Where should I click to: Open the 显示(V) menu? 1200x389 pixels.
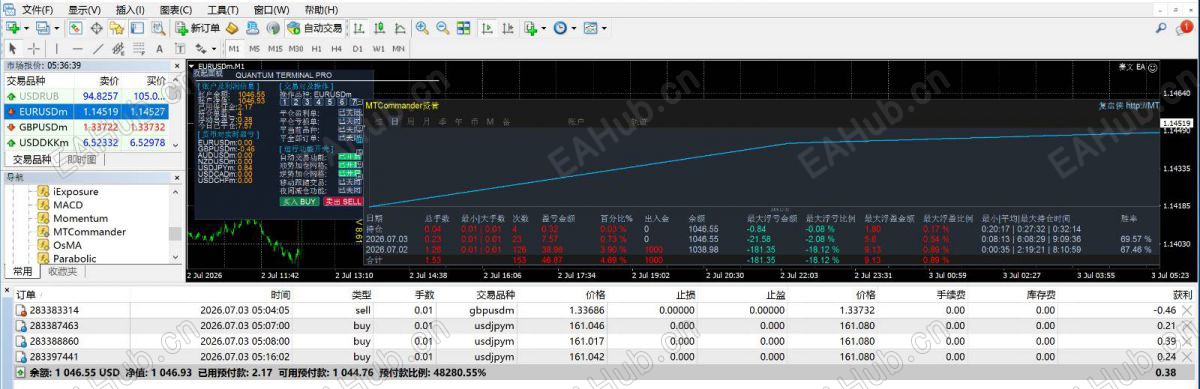click(85, 9)
